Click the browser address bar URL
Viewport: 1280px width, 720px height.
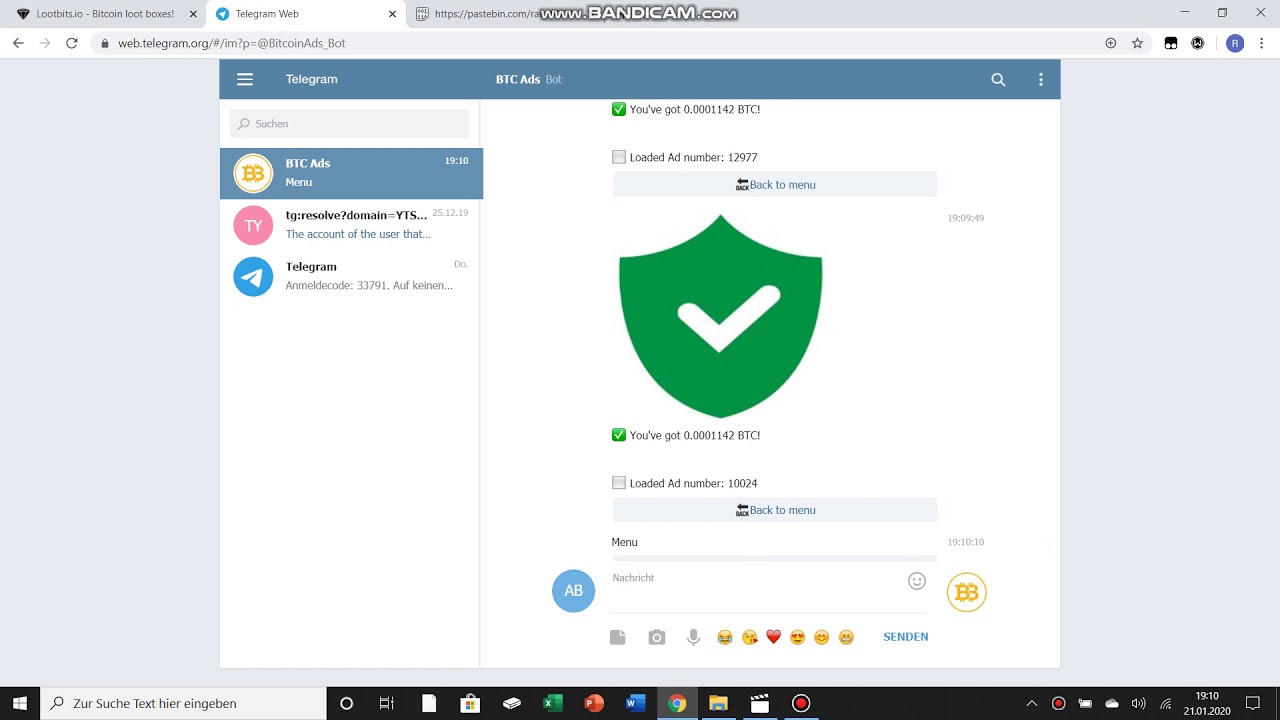[232, 43]
